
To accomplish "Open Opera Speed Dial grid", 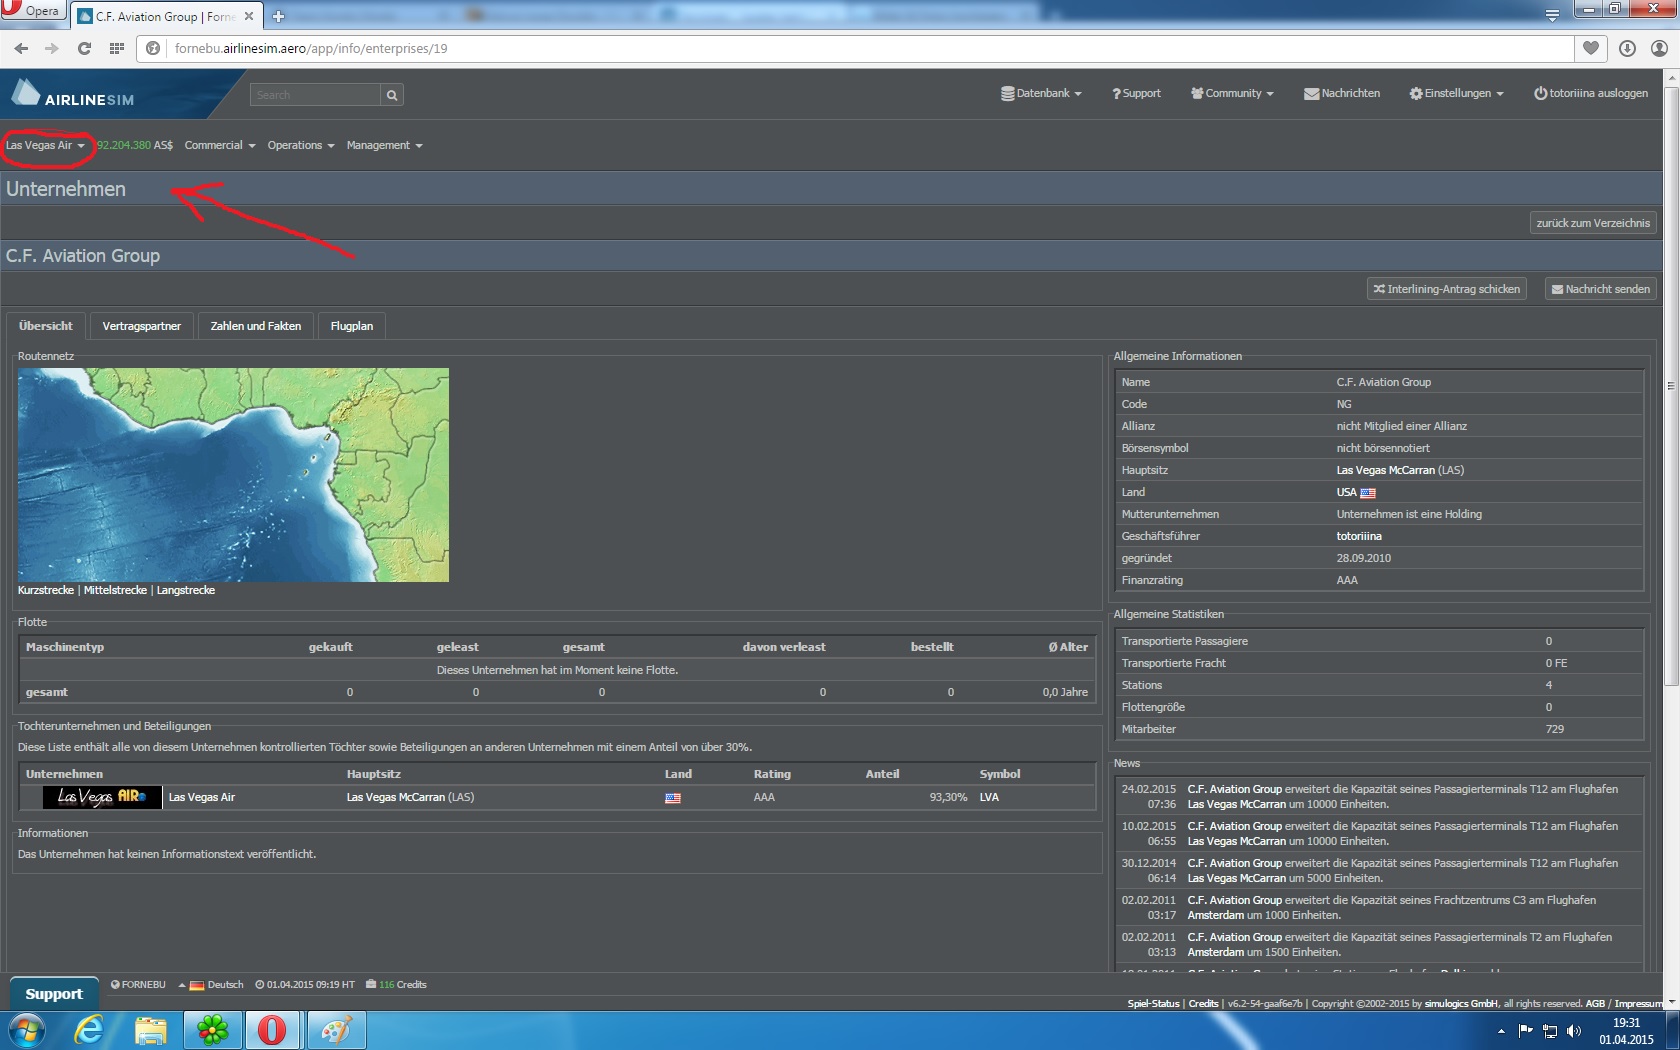I will pos(117,48).
